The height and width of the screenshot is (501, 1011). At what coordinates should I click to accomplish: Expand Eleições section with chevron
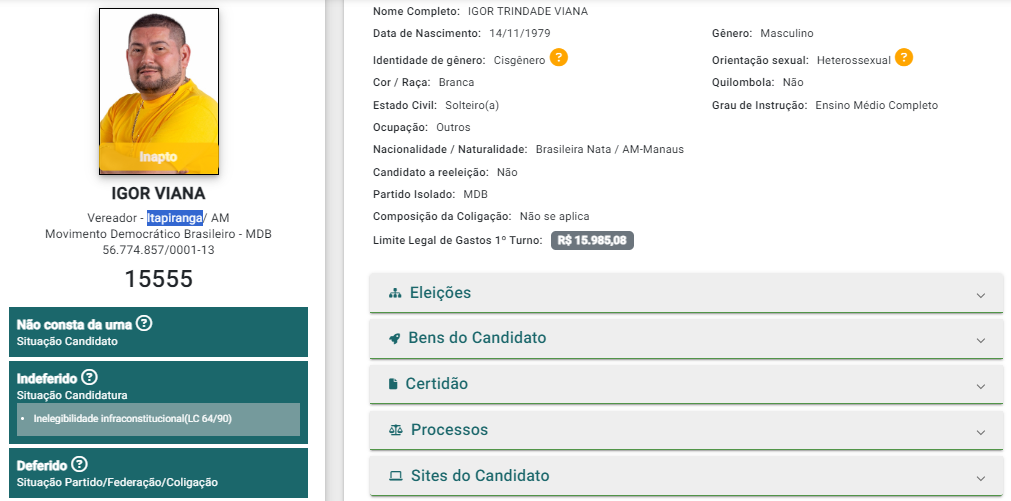click(981, 295)
